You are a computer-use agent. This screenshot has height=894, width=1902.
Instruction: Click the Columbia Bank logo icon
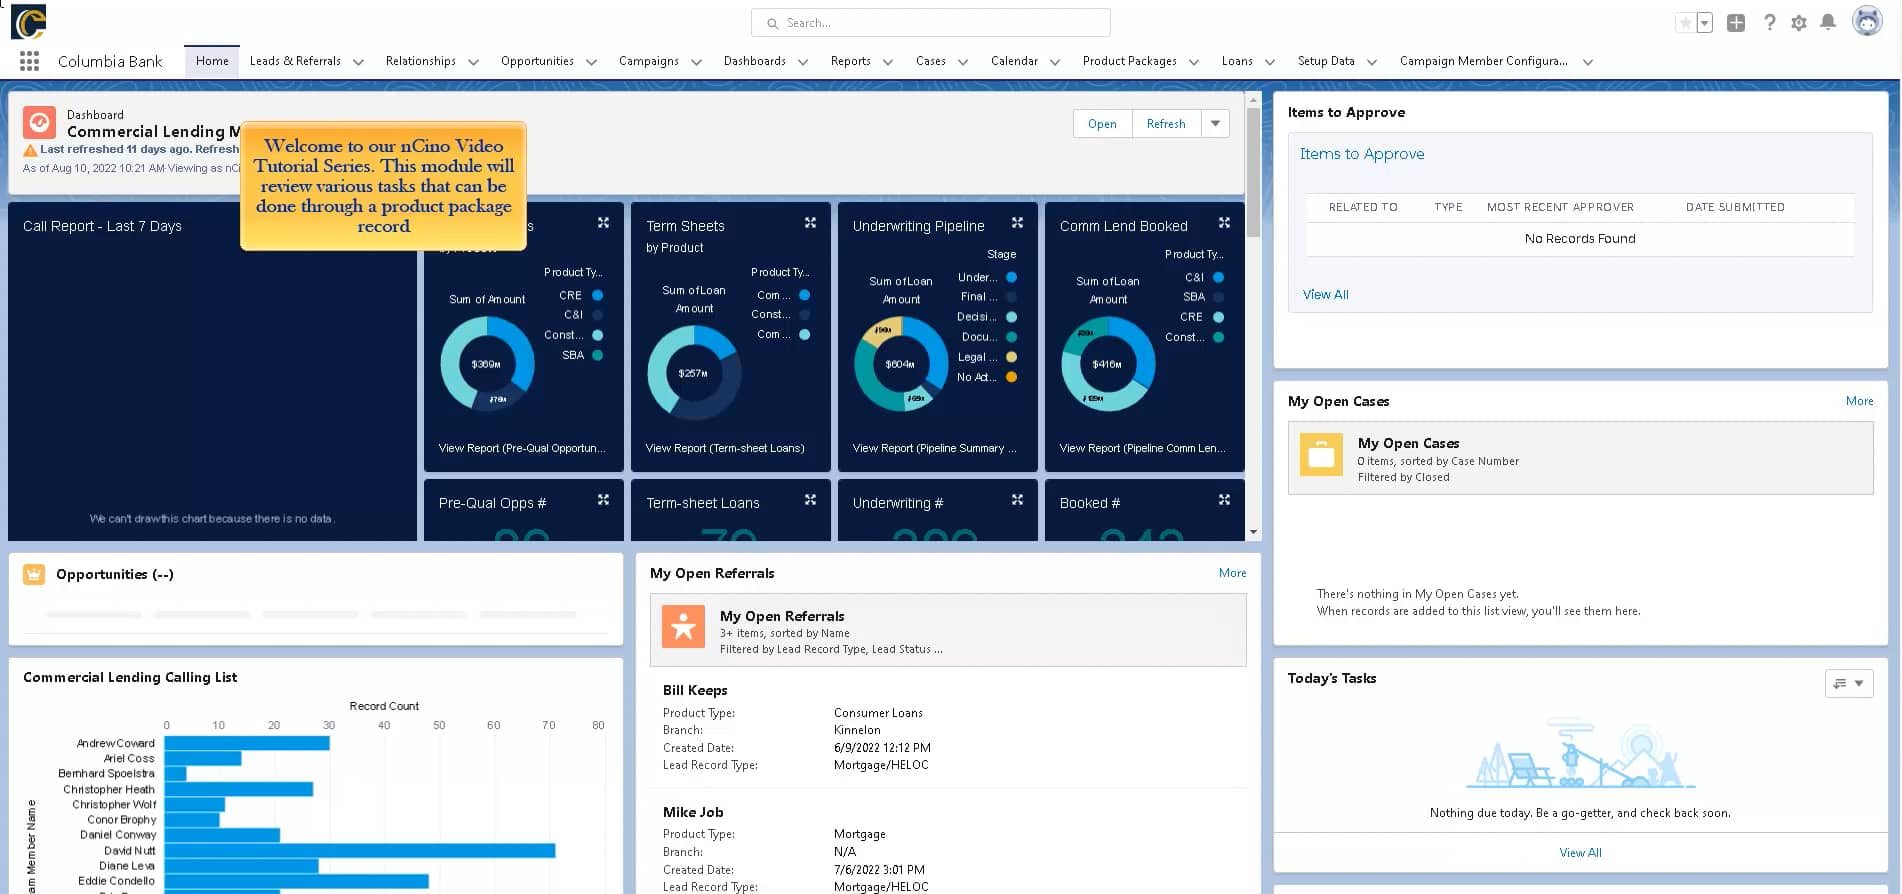click(29, 21)
